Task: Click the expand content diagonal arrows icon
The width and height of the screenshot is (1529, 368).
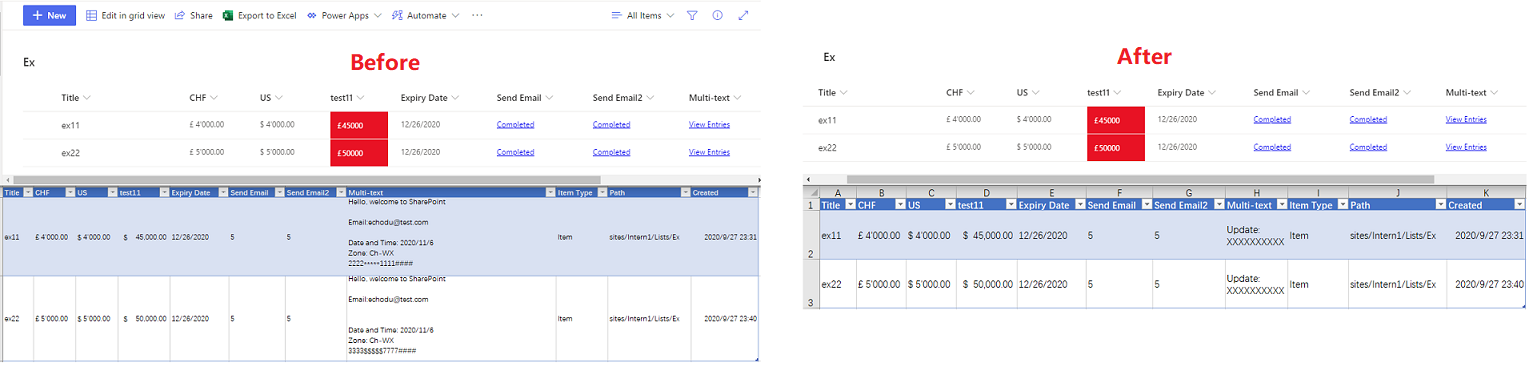Action: (x=743, y=16)
